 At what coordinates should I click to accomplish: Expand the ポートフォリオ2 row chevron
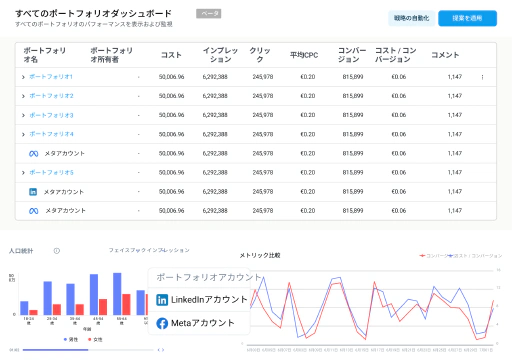click(x=23, y=96)
